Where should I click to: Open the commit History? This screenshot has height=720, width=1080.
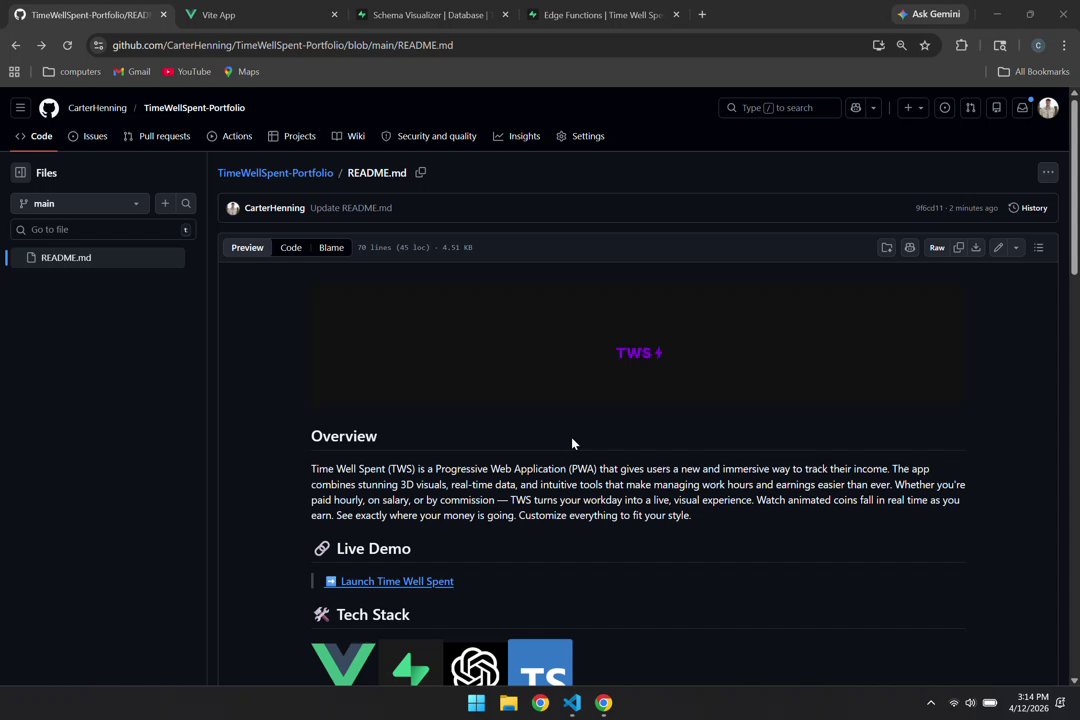click(x=1028, y=208)
